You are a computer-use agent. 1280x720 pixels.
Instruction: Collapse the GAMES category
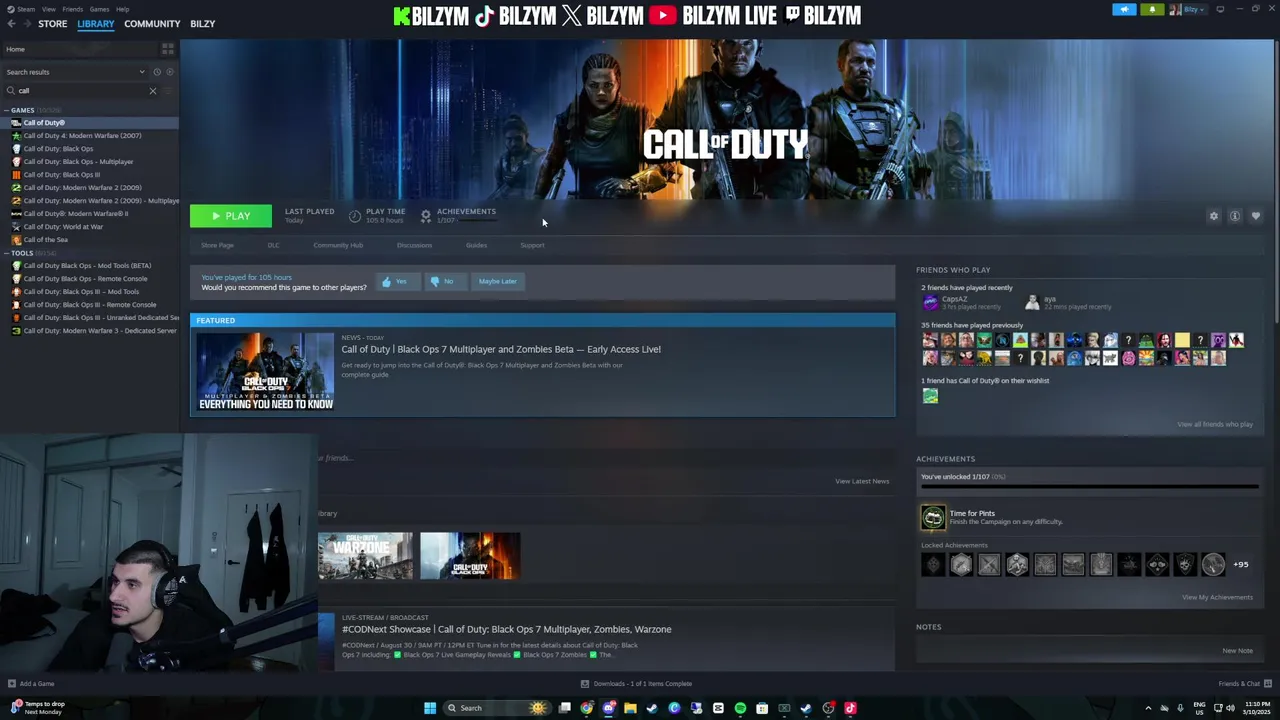pyautogui.click(x=6, y=110)
